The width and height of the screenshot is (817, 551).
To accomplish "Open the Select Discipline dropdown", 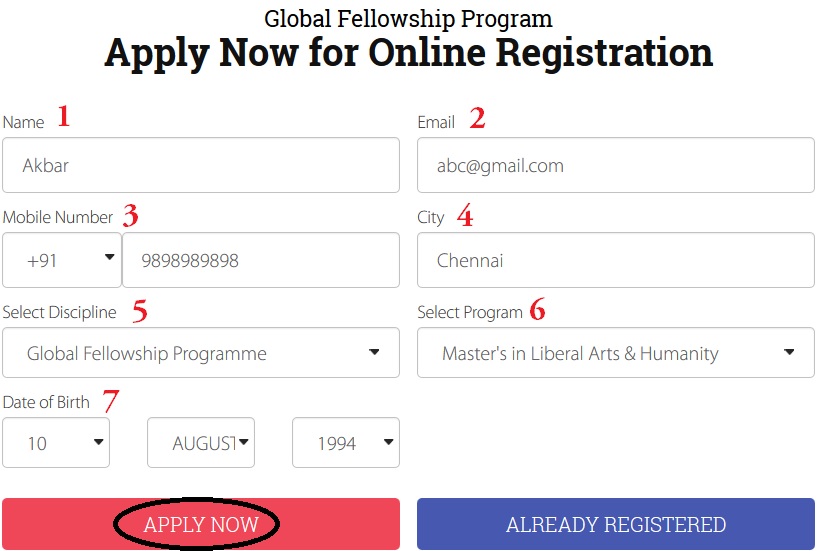I will [200, 353].
